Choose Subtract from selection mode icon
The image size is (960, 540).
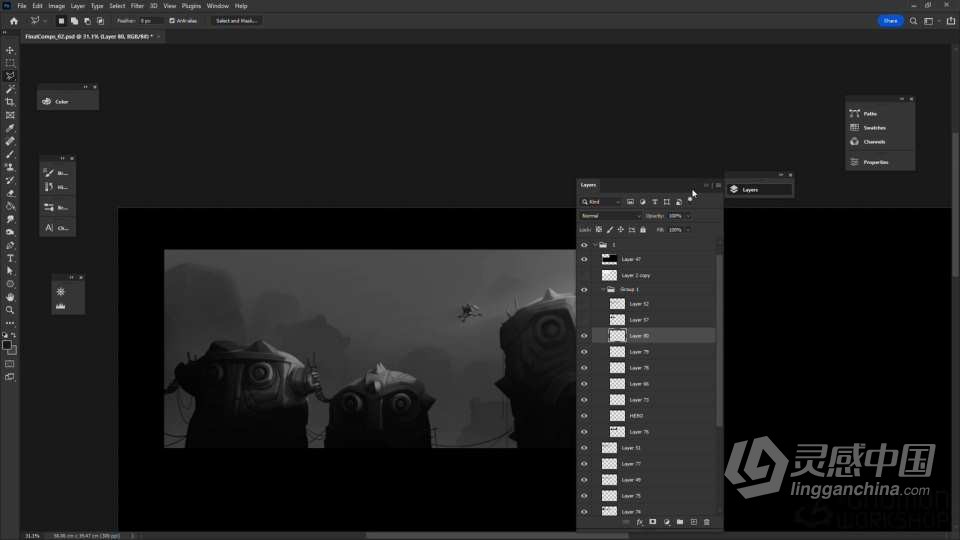coord(87,21)
